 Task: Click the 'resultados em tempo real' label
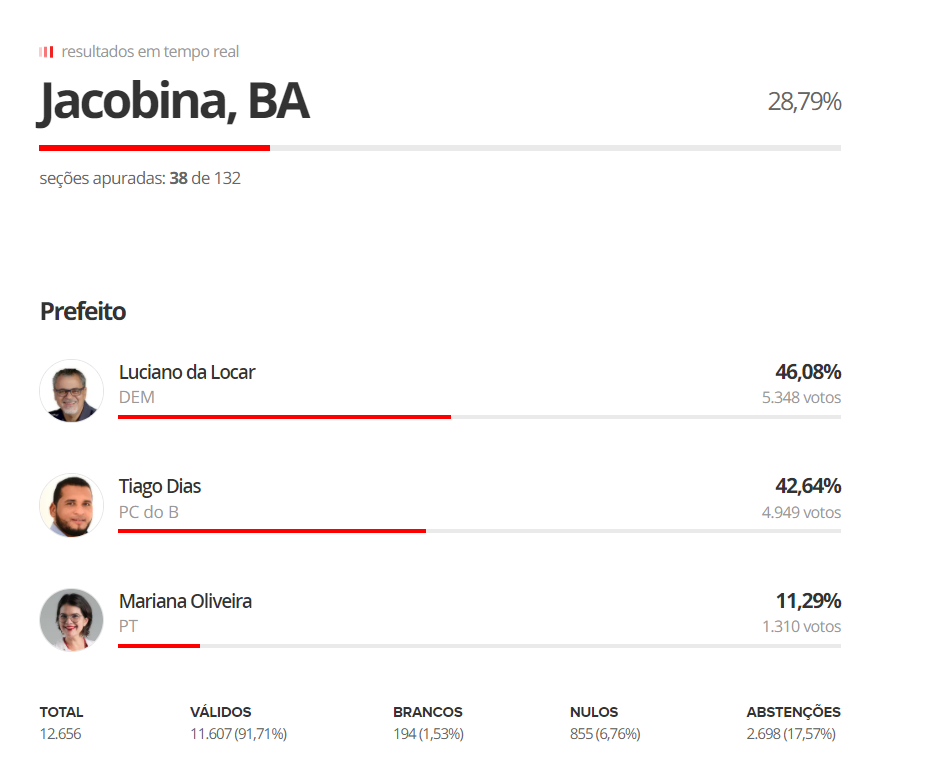[150, 52]
